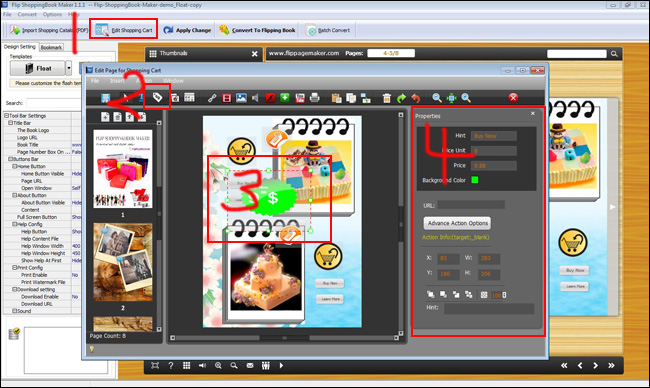Viewport: 650px width, 388px height.
Task: Click the question mark help icon in the bottom bar
Action: point(171,365)
